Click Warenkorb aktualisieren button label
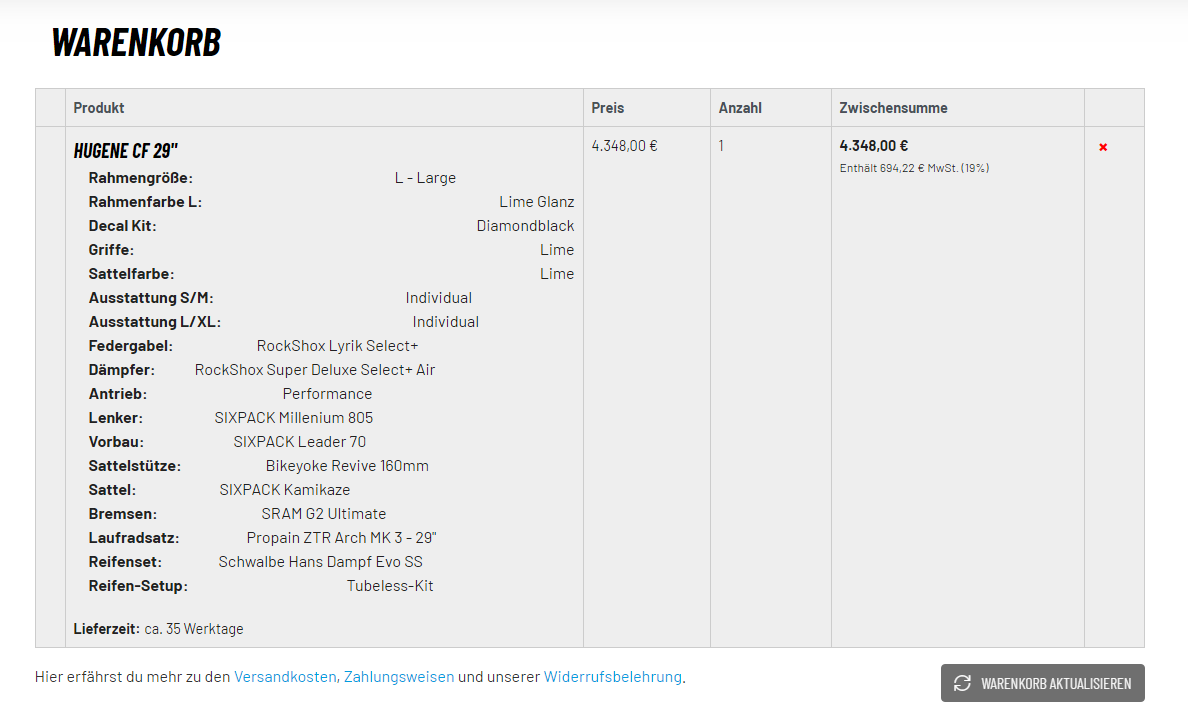This screenshot has width=1188, height=707. (1056, 684)
